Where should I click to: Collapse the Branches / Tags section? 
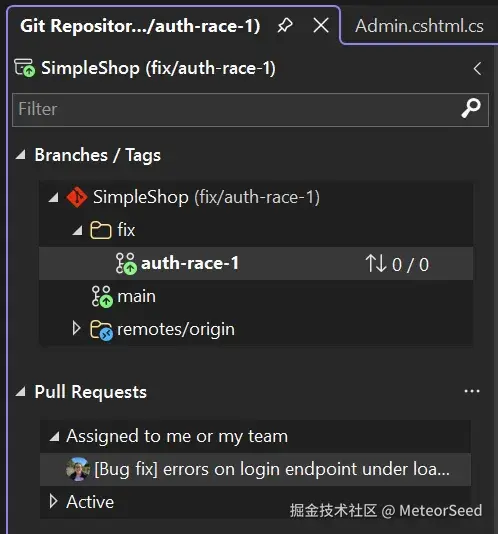[x=21, y=155]
